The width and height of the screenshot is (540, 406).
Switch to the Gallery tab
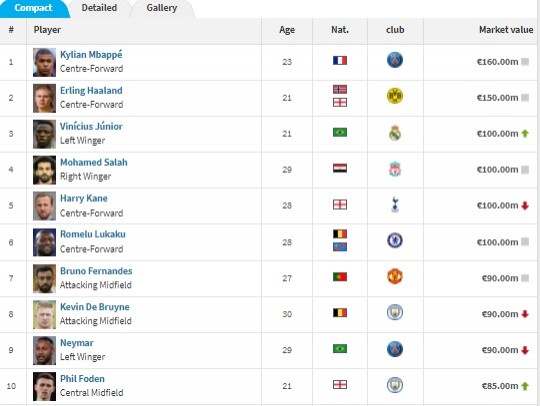(162, 8)
